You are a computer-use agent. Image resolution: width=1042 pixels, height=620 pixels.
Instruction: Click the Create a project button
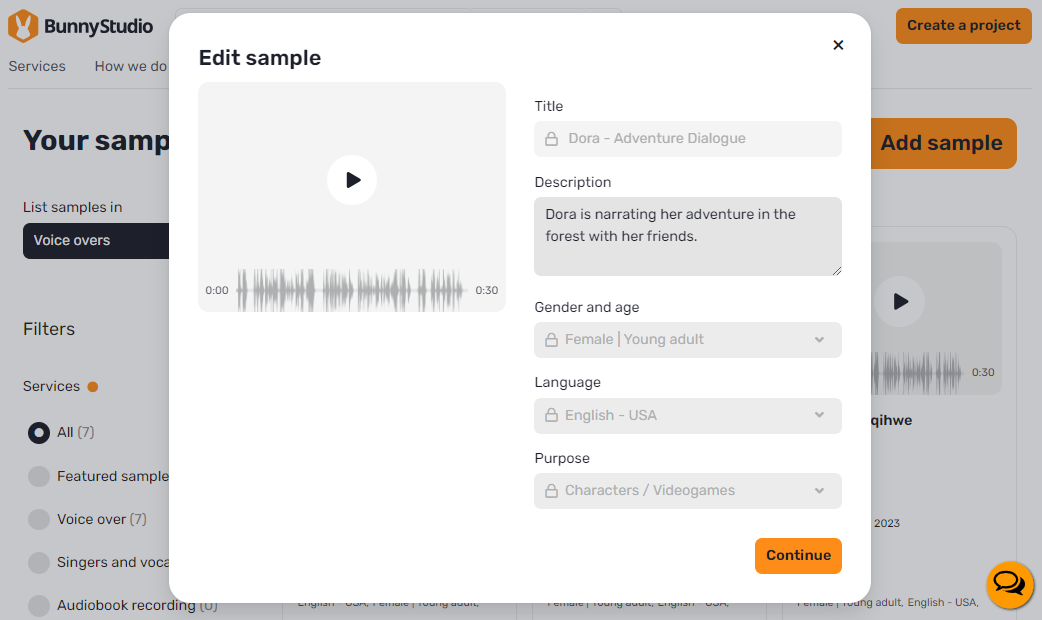[964, 26]
